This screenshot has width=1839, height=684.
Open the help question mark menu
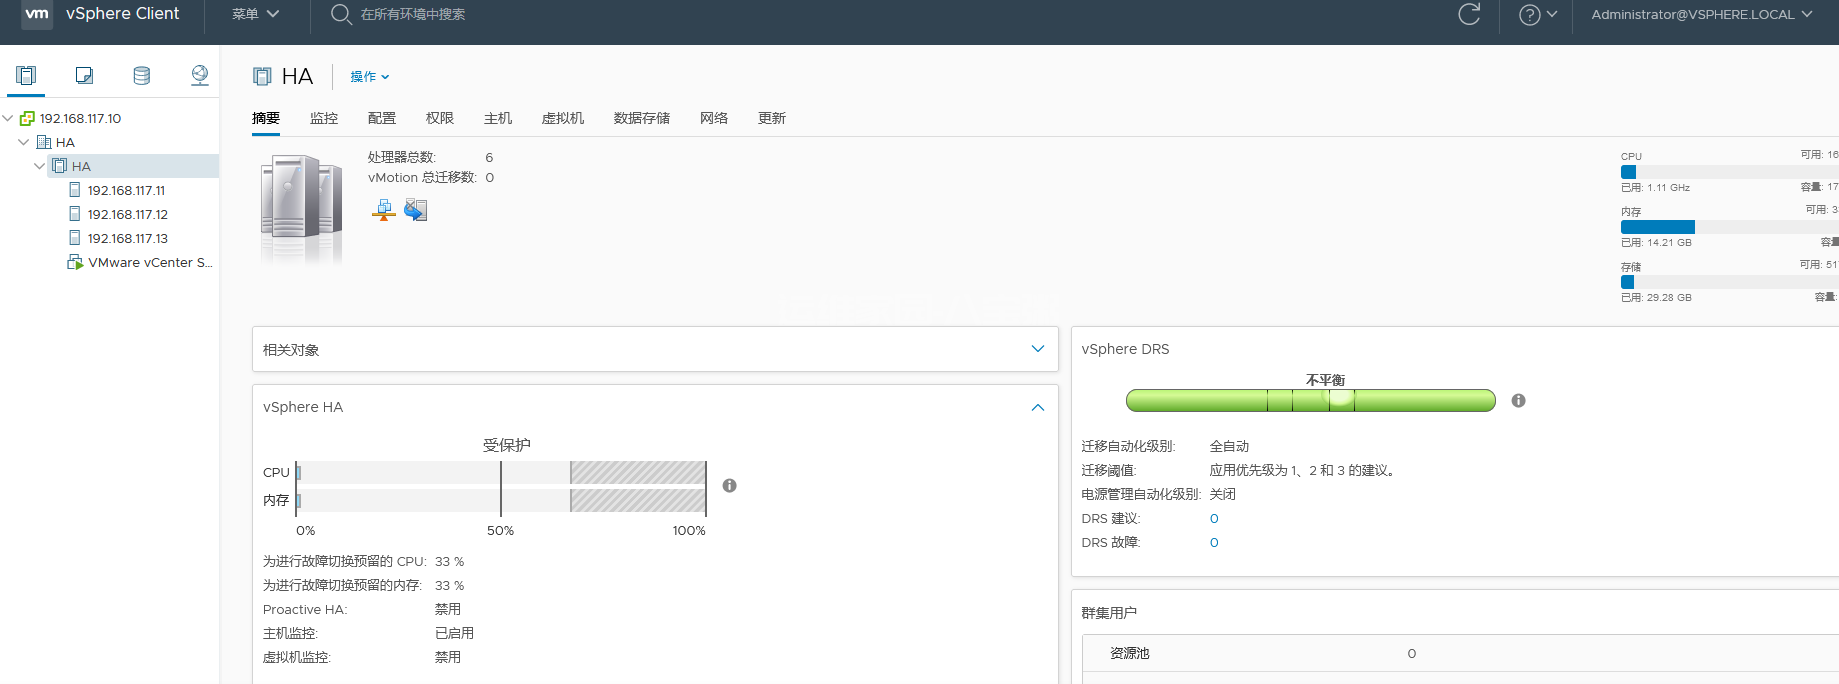[x=1537, y=14]
